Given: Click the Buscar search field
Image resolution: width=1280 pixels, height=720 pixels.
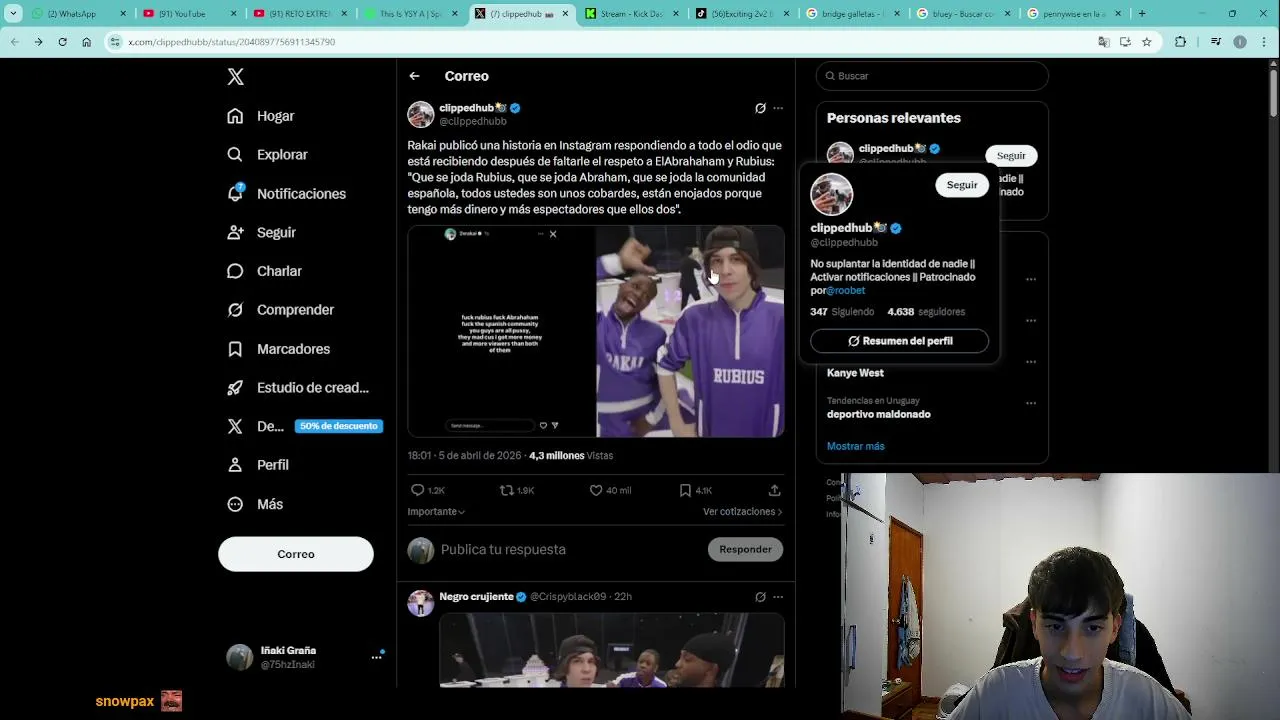Looking at the screenshot, I should coord(932,76).
